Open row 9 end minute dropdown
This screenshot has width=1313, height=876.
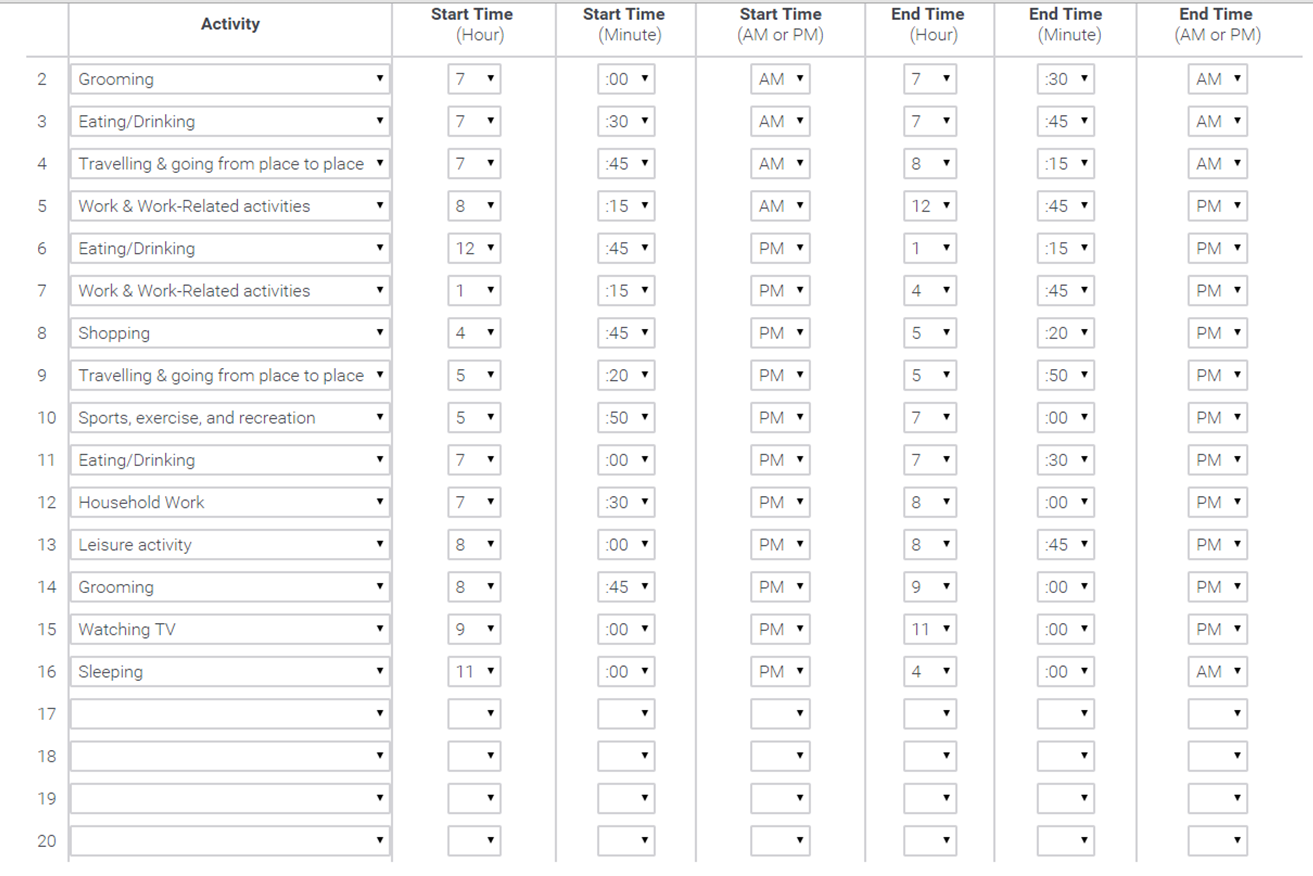[1066, 376]
